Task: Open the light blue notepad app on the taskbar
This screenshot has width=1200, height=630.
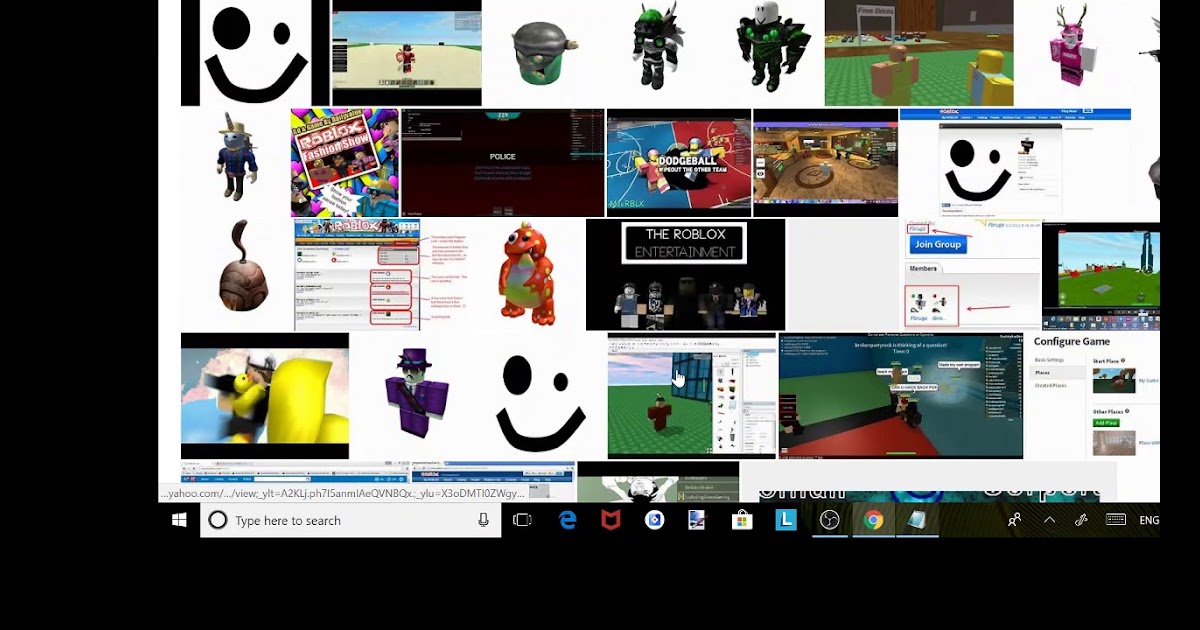Action: 917,520
